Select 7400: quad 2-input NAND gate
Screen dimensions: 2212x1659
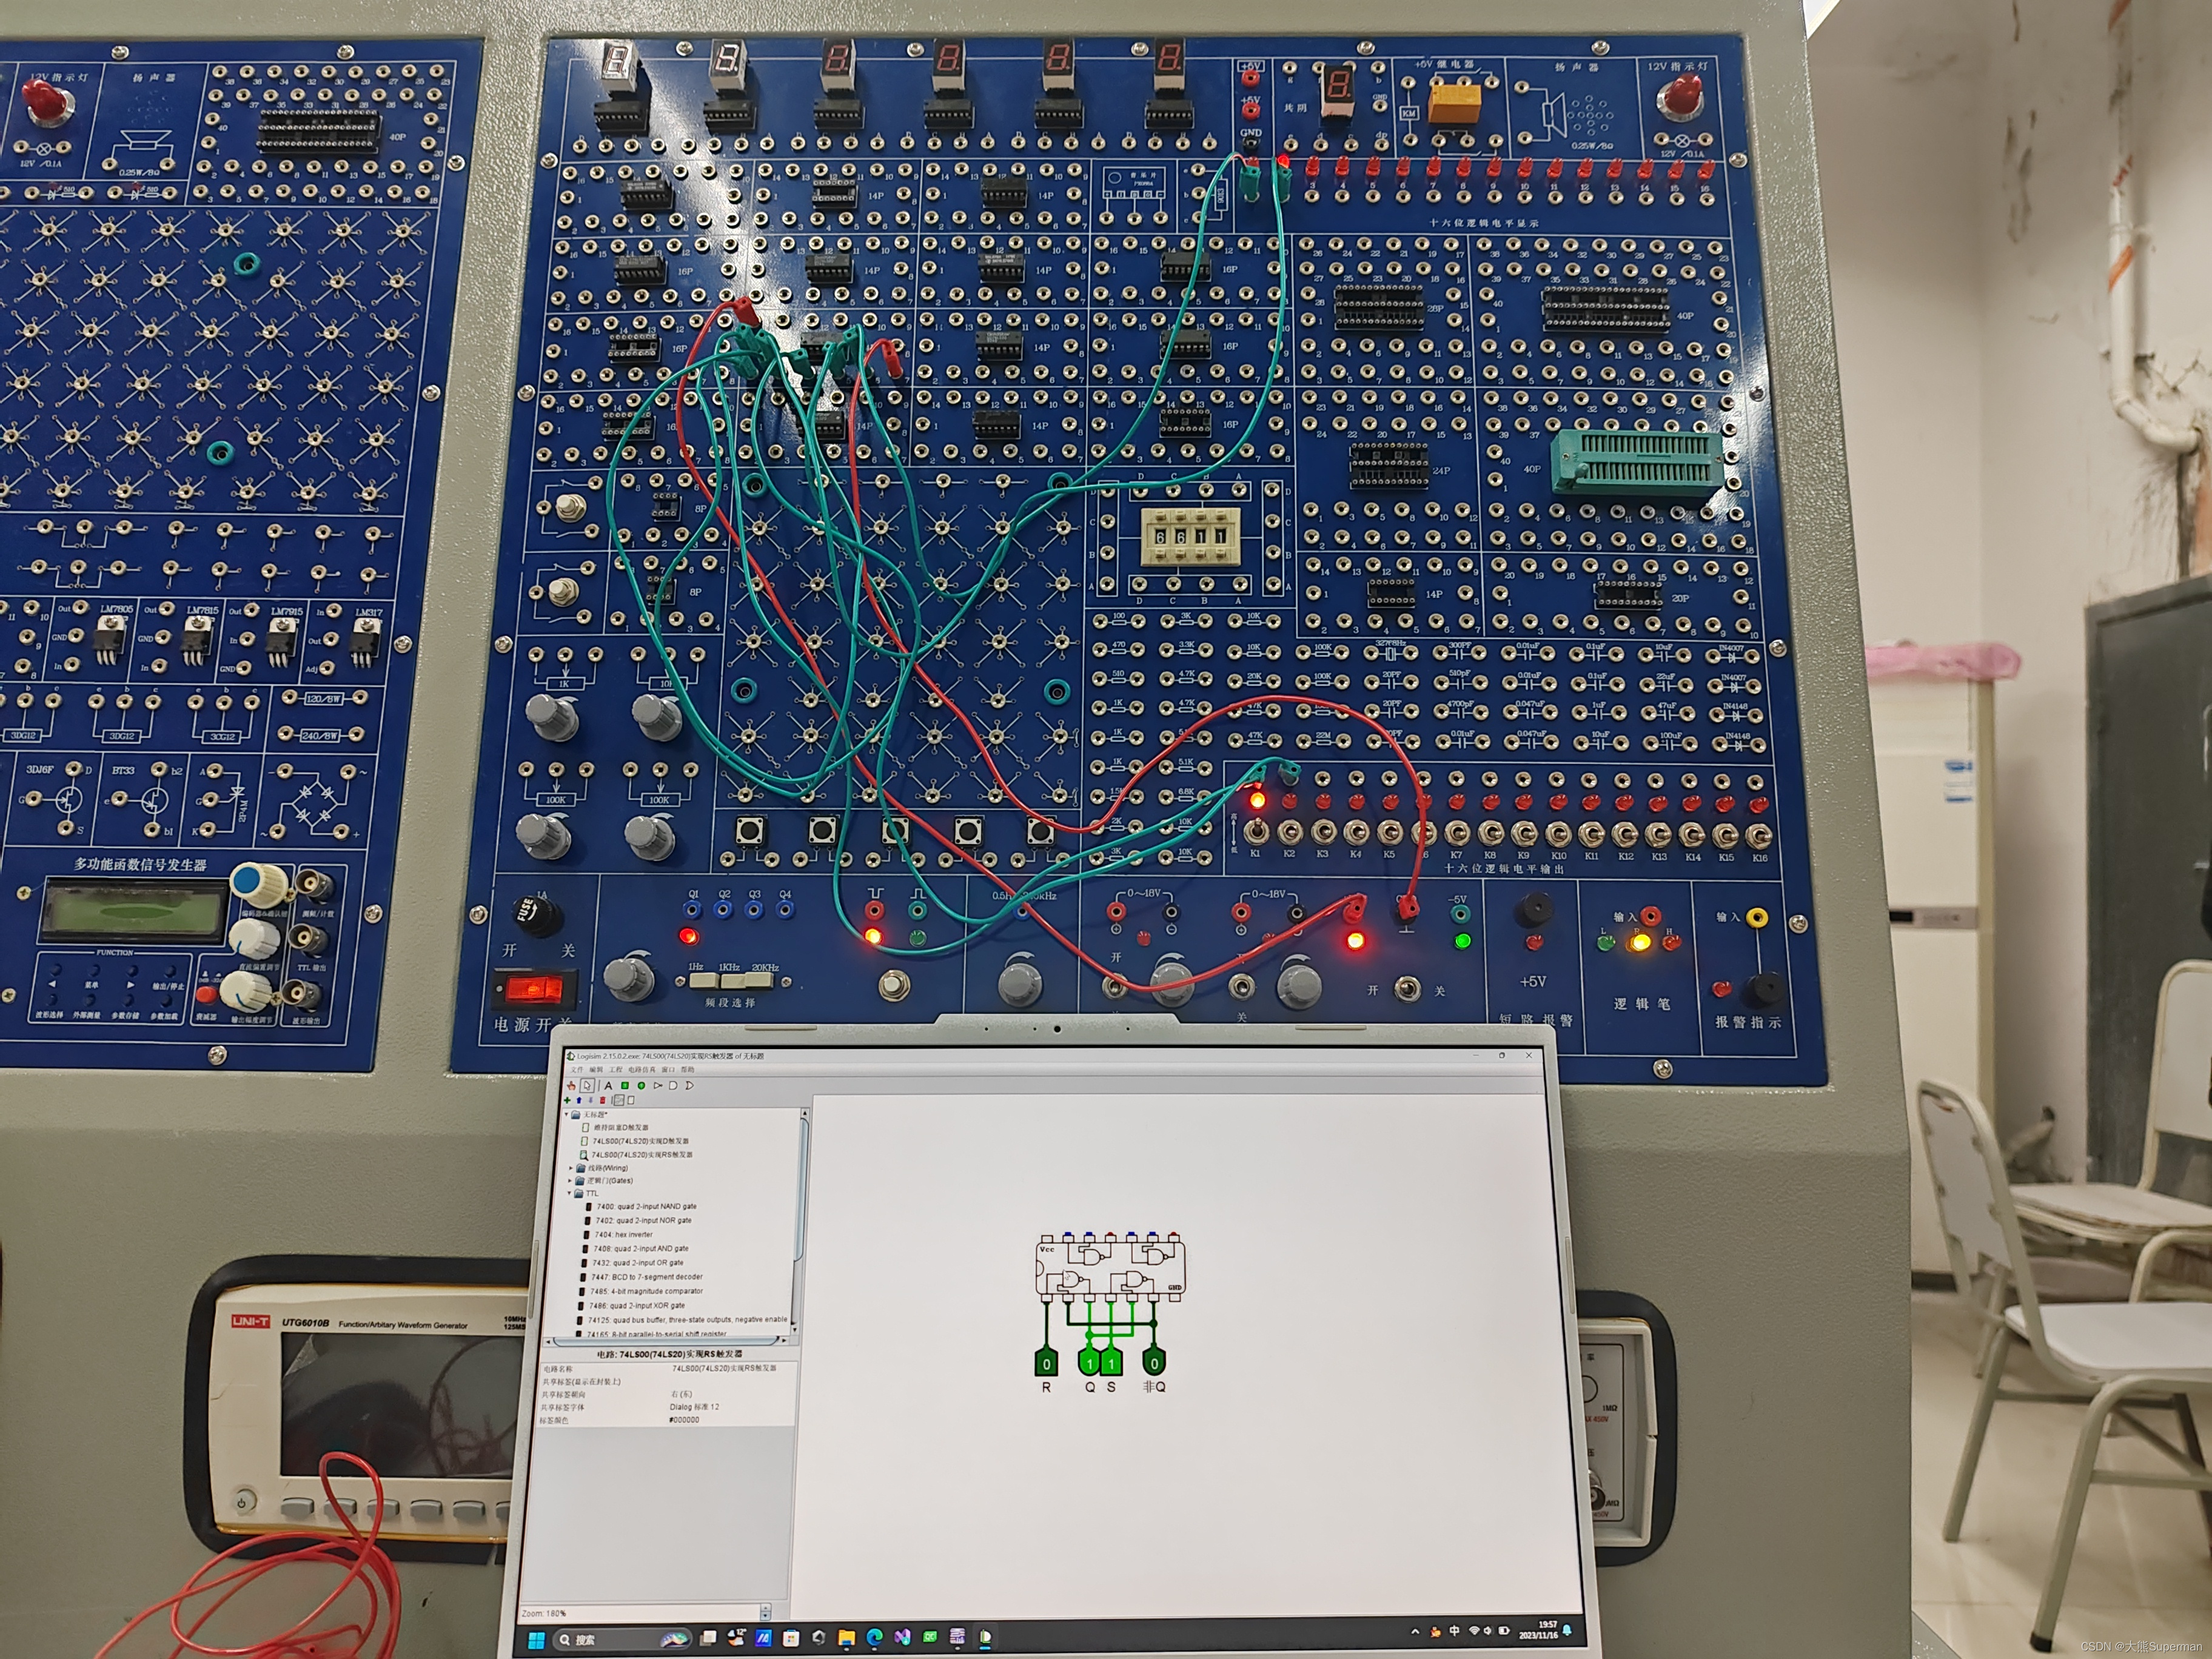[x=646, y=1207]
